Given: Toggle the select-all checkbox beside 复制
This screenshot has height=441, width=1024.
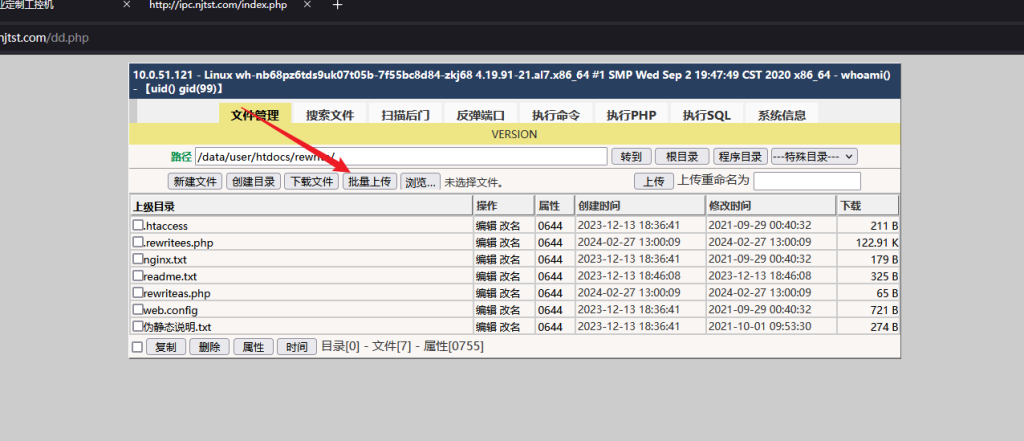Looking at the screenshot, I should (x=138, y=347).
